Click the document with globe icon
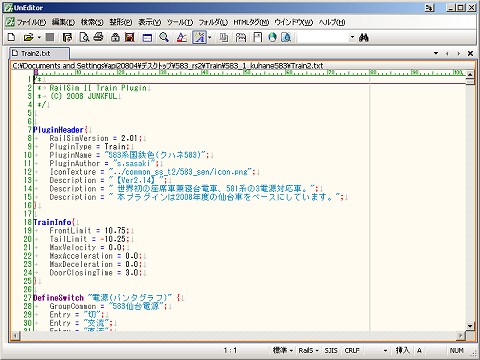The height and width of the screenshot is (360, 480). click(286, 37)
